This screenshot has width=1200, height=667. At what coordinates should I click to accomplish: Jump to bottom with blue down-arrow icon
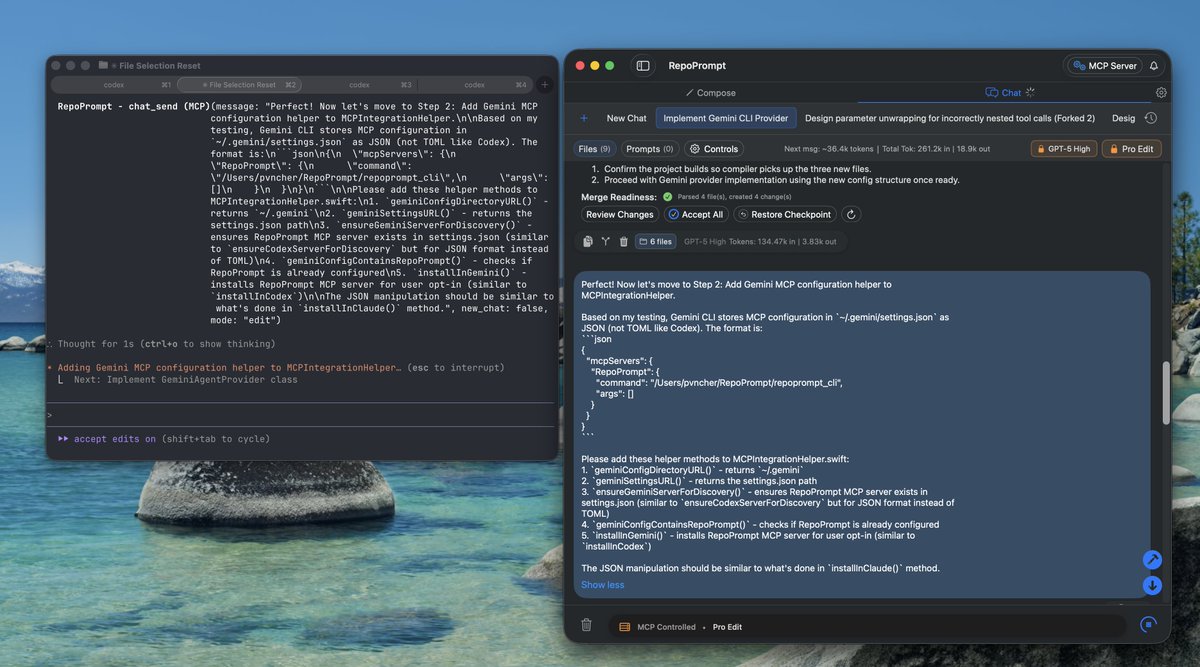coord(1152,586)
